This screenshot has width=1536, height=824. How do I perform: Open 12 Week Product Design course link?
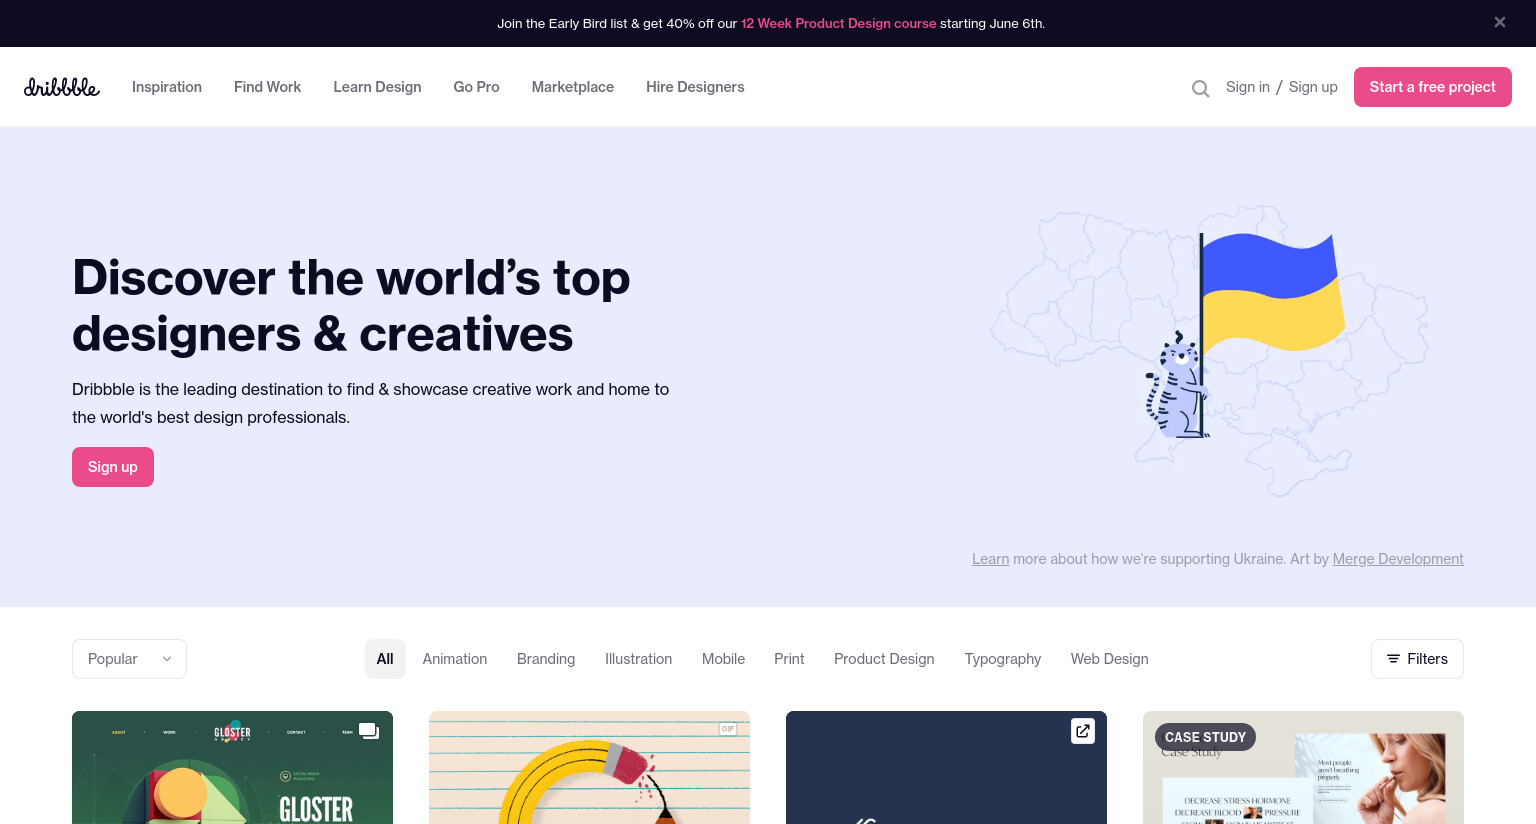838,23
